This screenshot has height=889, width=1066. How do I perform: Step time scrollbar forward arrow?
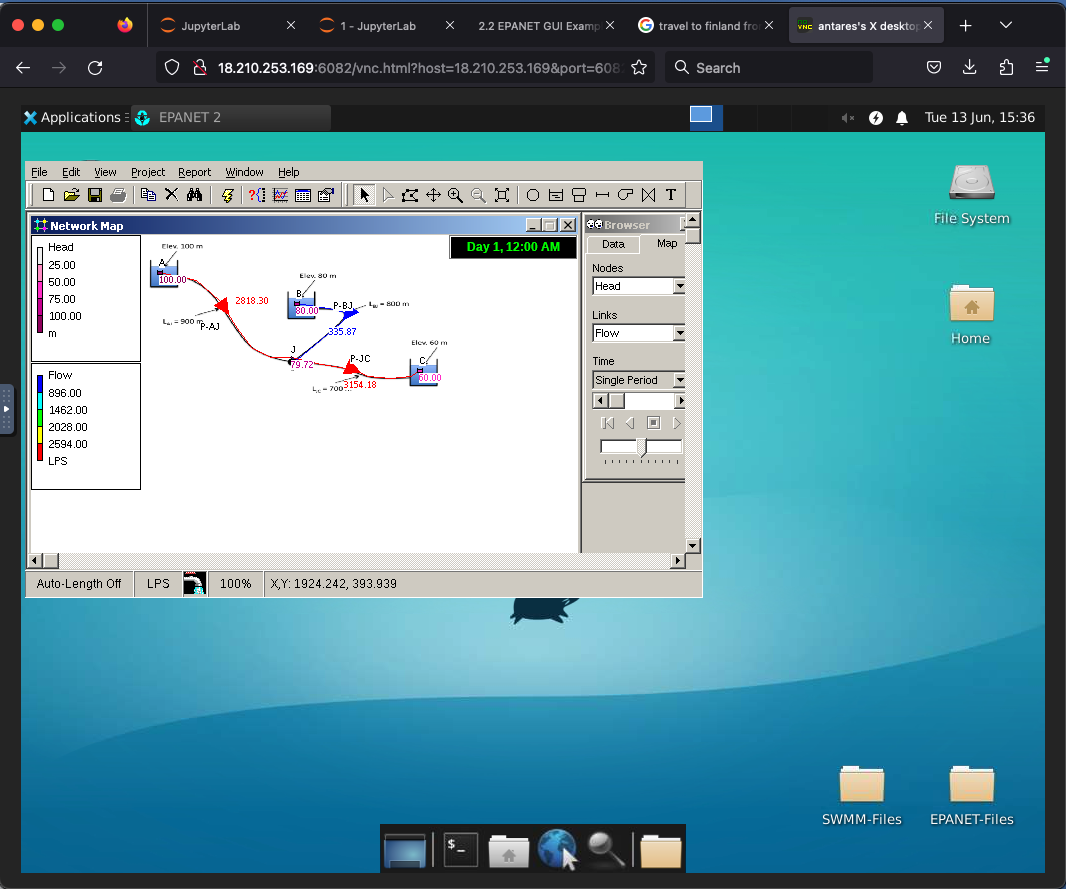[680, 401]
